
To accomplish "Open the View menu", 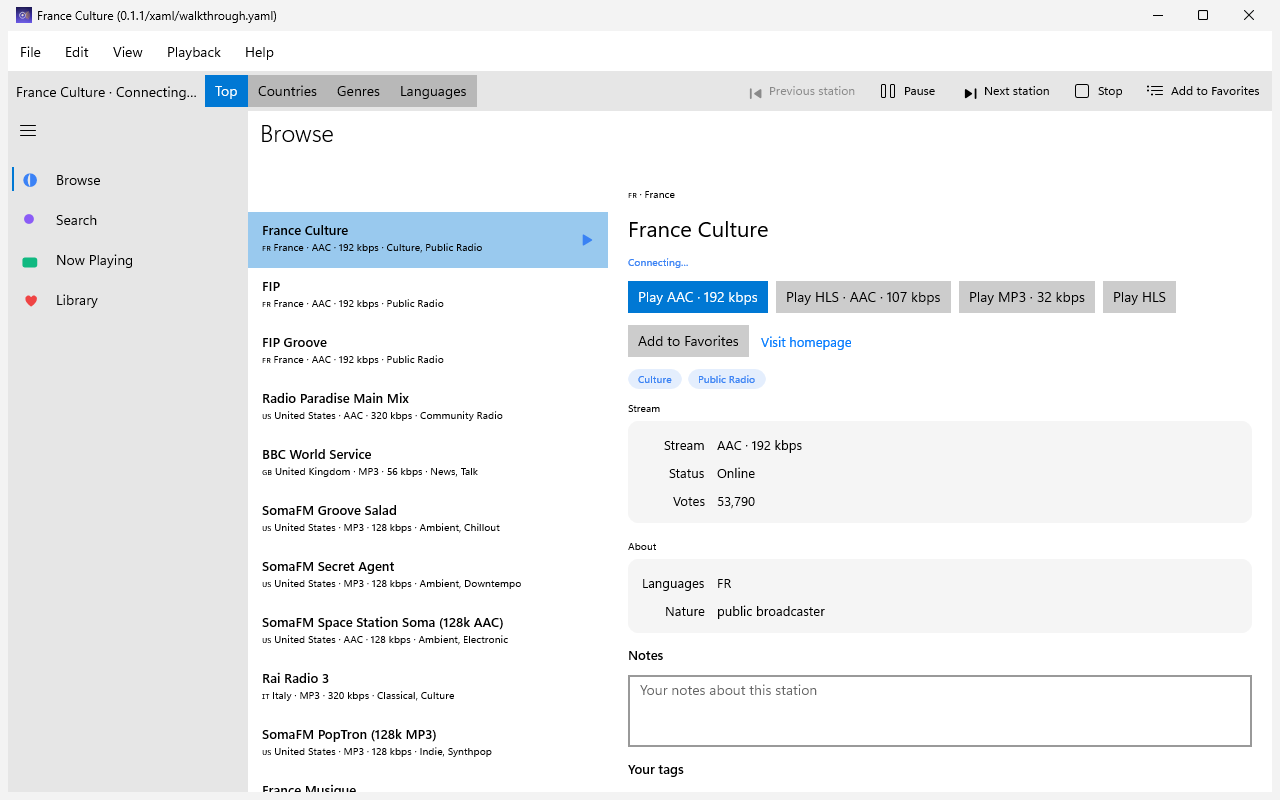I will click(x=128, y=52).
